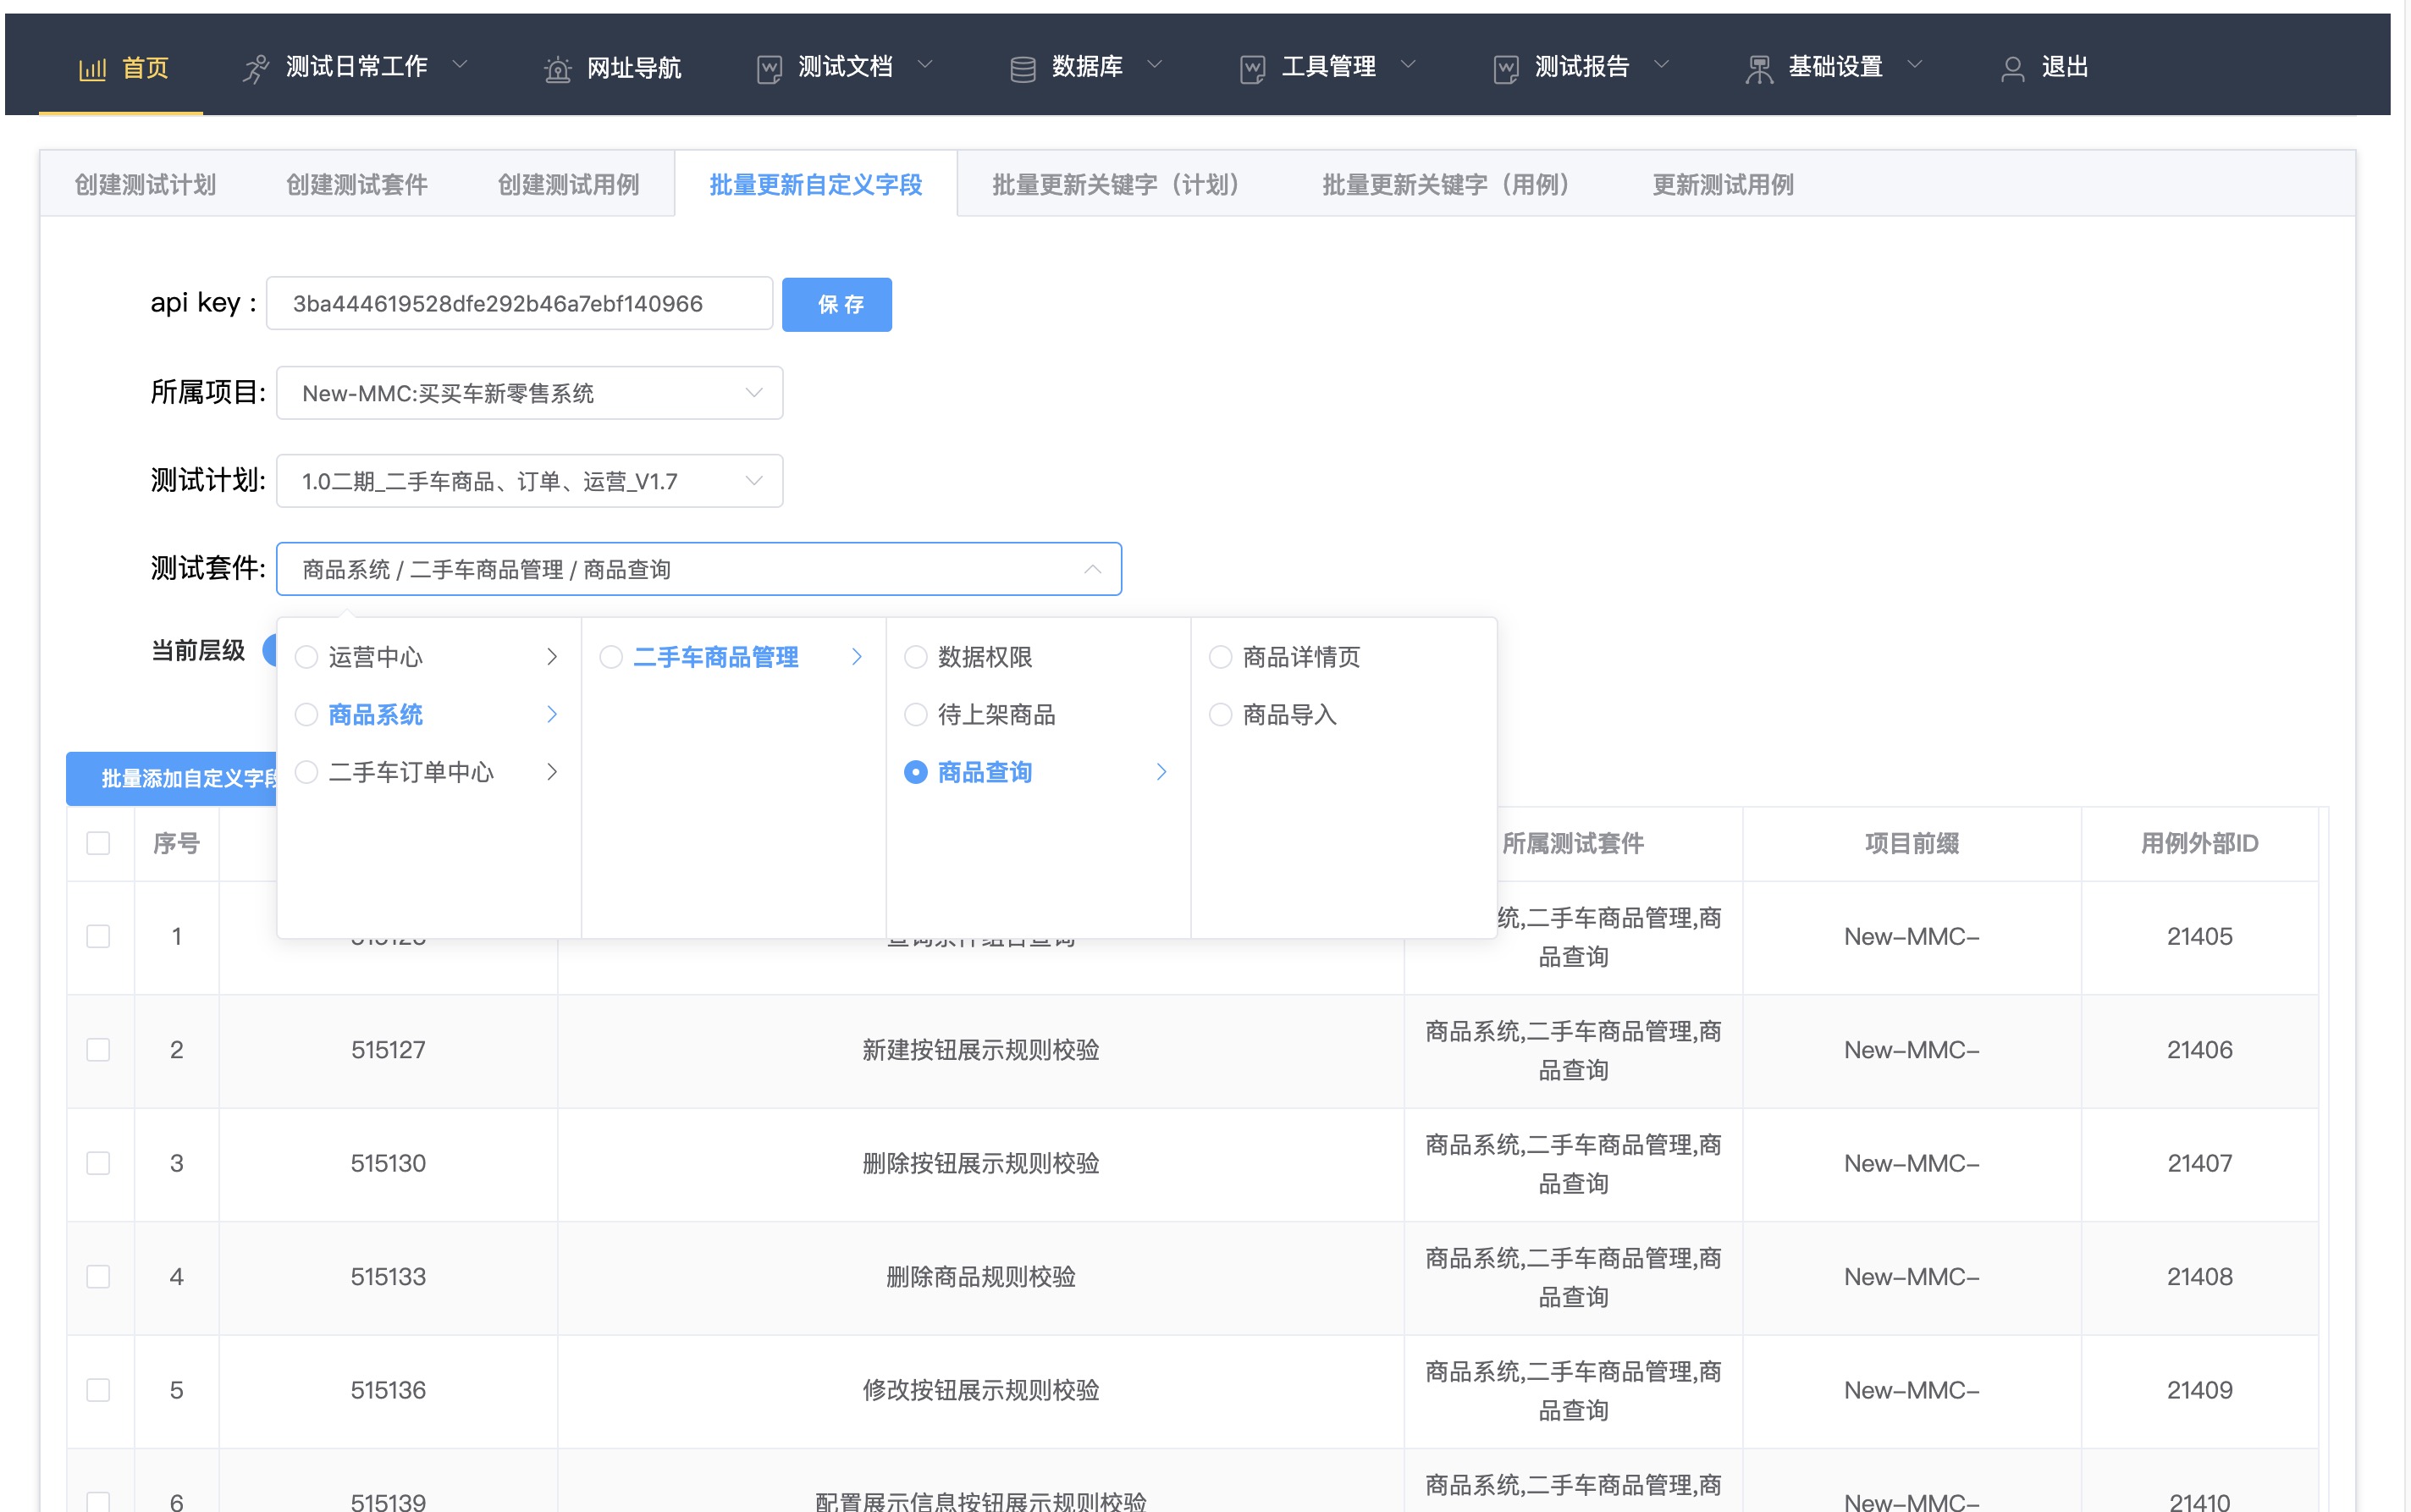Click the 用例外部ID column header
The height and width of the screenshot is (1512, 2411).
(2200, 843)
